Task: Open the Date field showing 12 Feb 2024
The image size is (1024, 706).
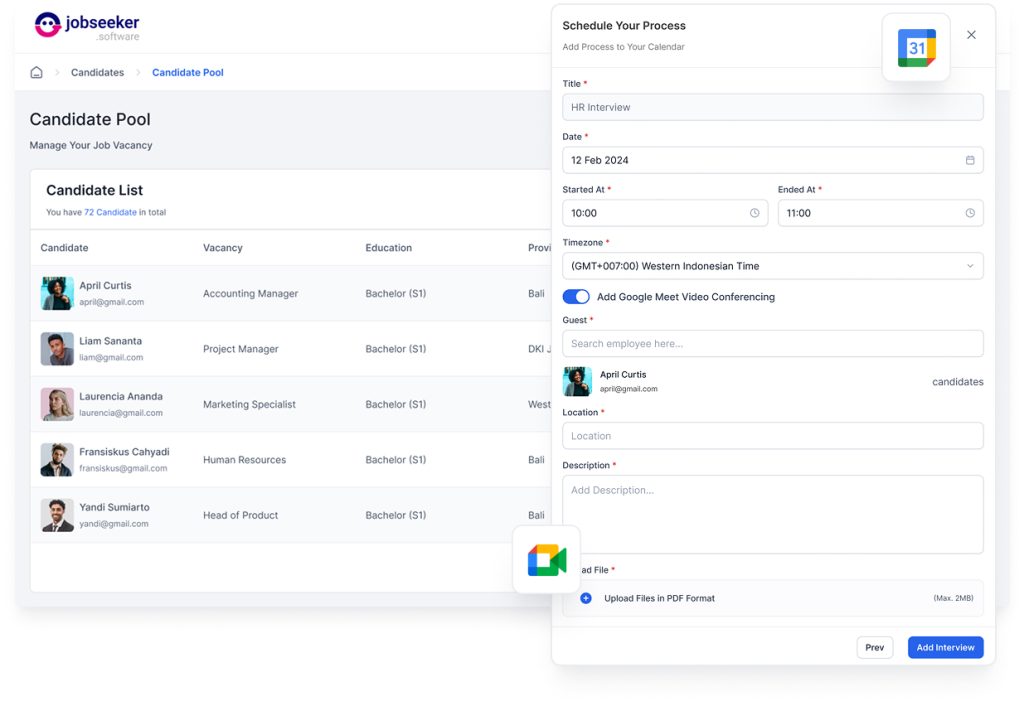Action: click(773, 160)
